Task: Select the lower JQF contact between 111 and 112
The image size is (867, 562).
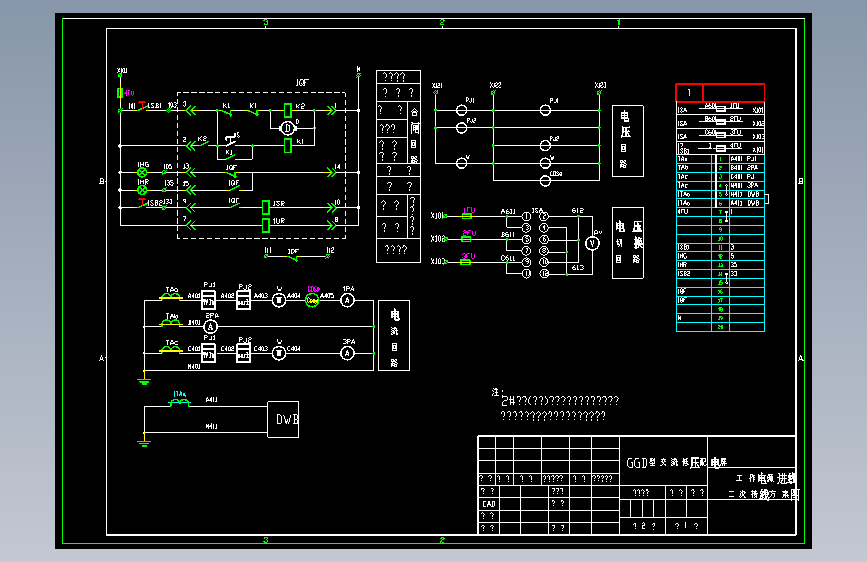Action: point(293,256)
